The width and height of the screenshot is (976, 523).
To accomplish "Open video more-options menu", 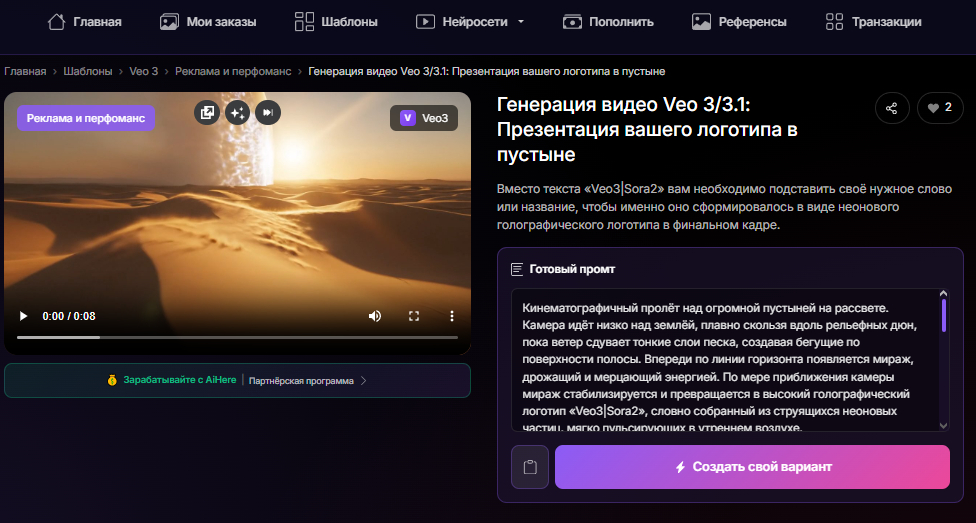I will pyautogui.click(x=452, y=316).
